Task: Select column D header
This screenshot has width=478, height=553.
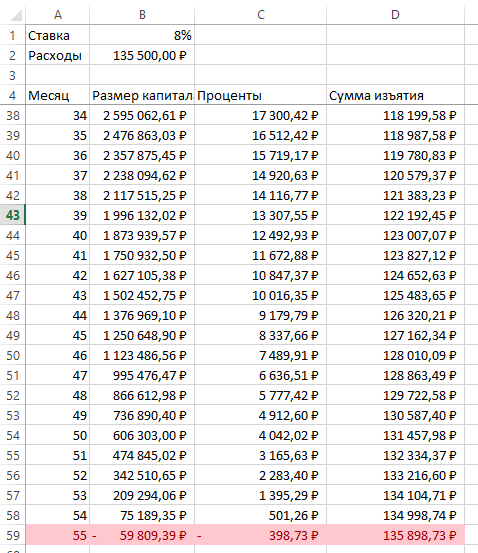Action: point(395,15)
